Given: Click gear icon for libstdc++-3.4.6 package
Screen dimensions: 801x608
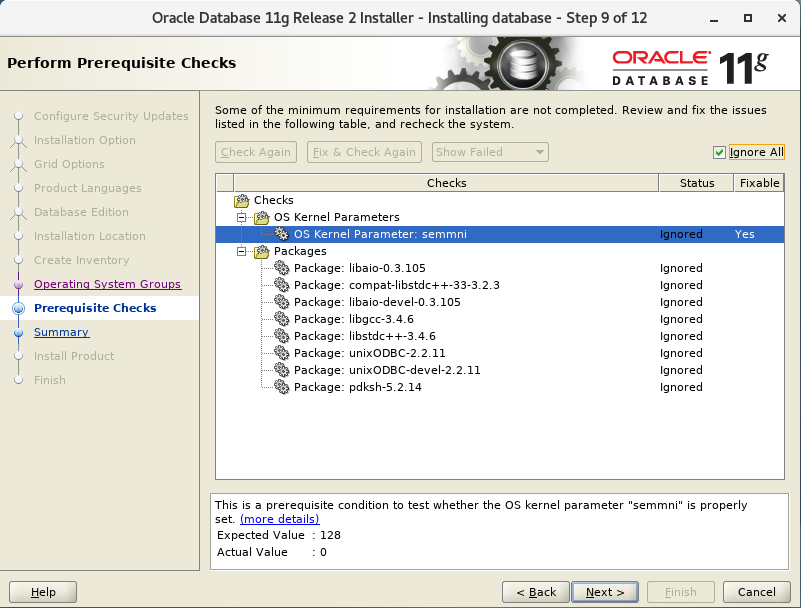Looking at the screenshot, I should tap(281, 336).
